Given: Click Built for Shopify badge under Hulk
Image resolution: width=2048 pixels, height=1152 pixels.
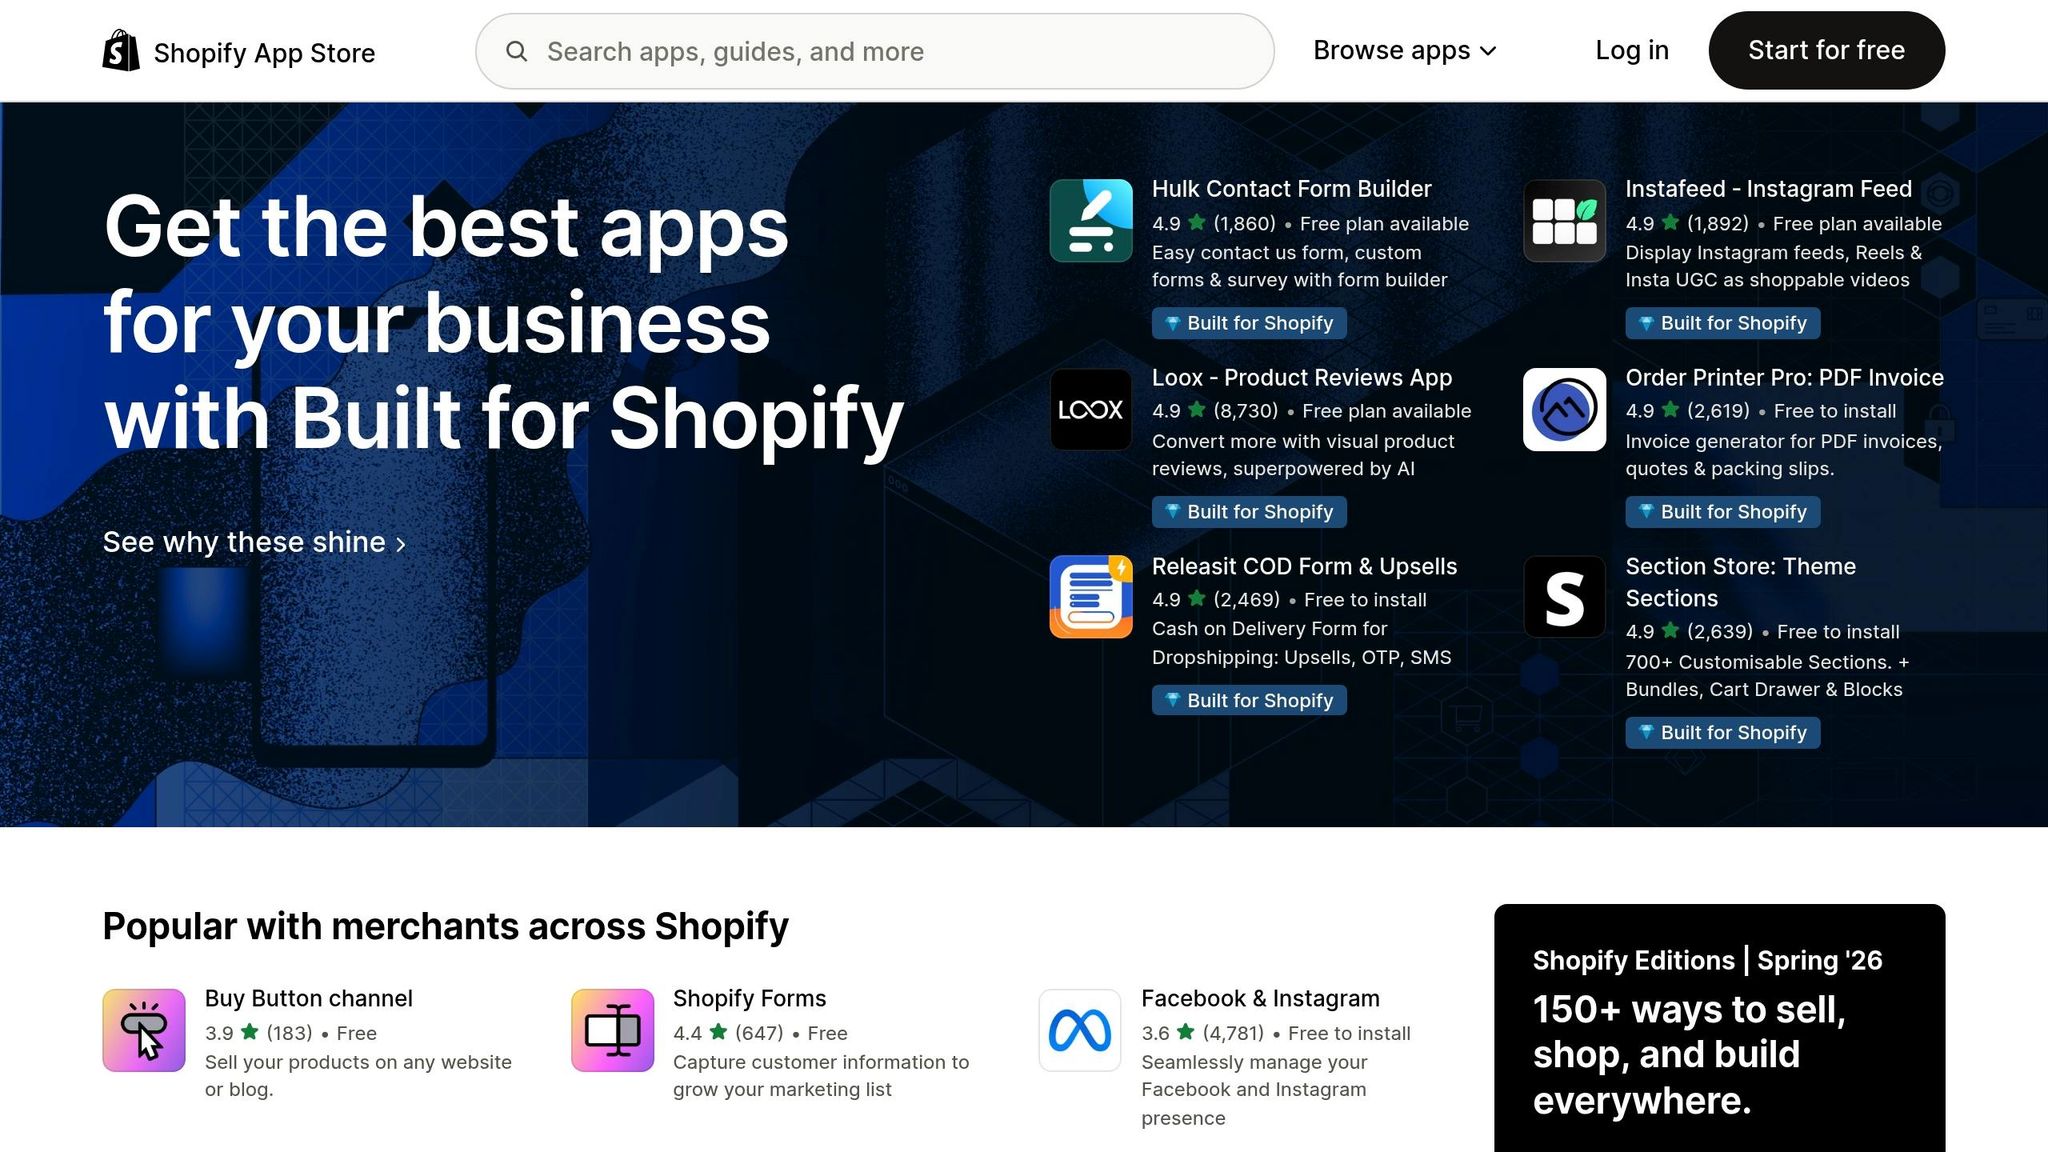Looking at the screenshot, I should (x=1249, y=323).
